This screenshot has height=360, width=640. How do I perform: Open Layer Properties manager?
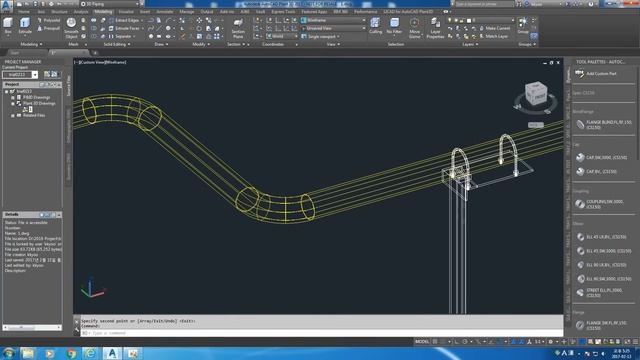[435, 28]
